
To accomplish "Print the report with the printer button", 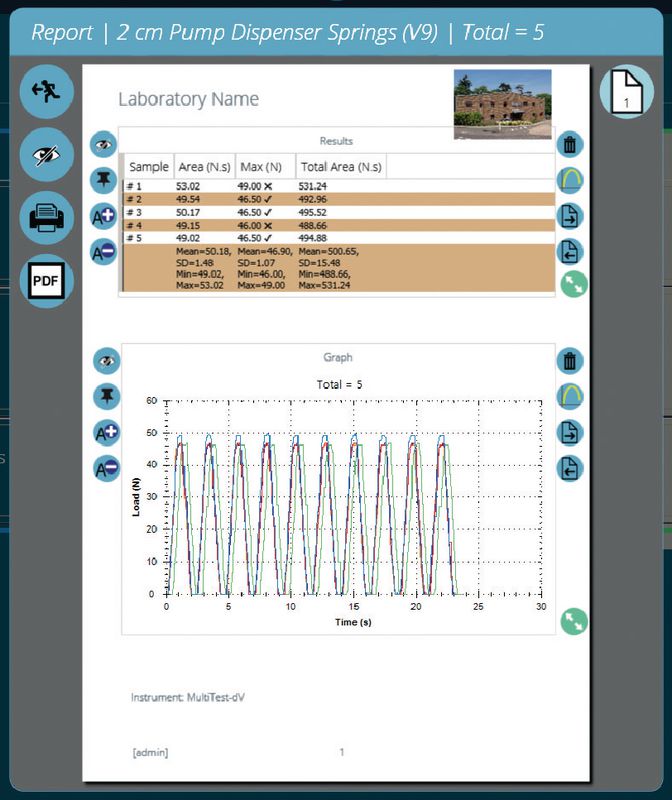I will pyautogui.click(x=46, y=217).
